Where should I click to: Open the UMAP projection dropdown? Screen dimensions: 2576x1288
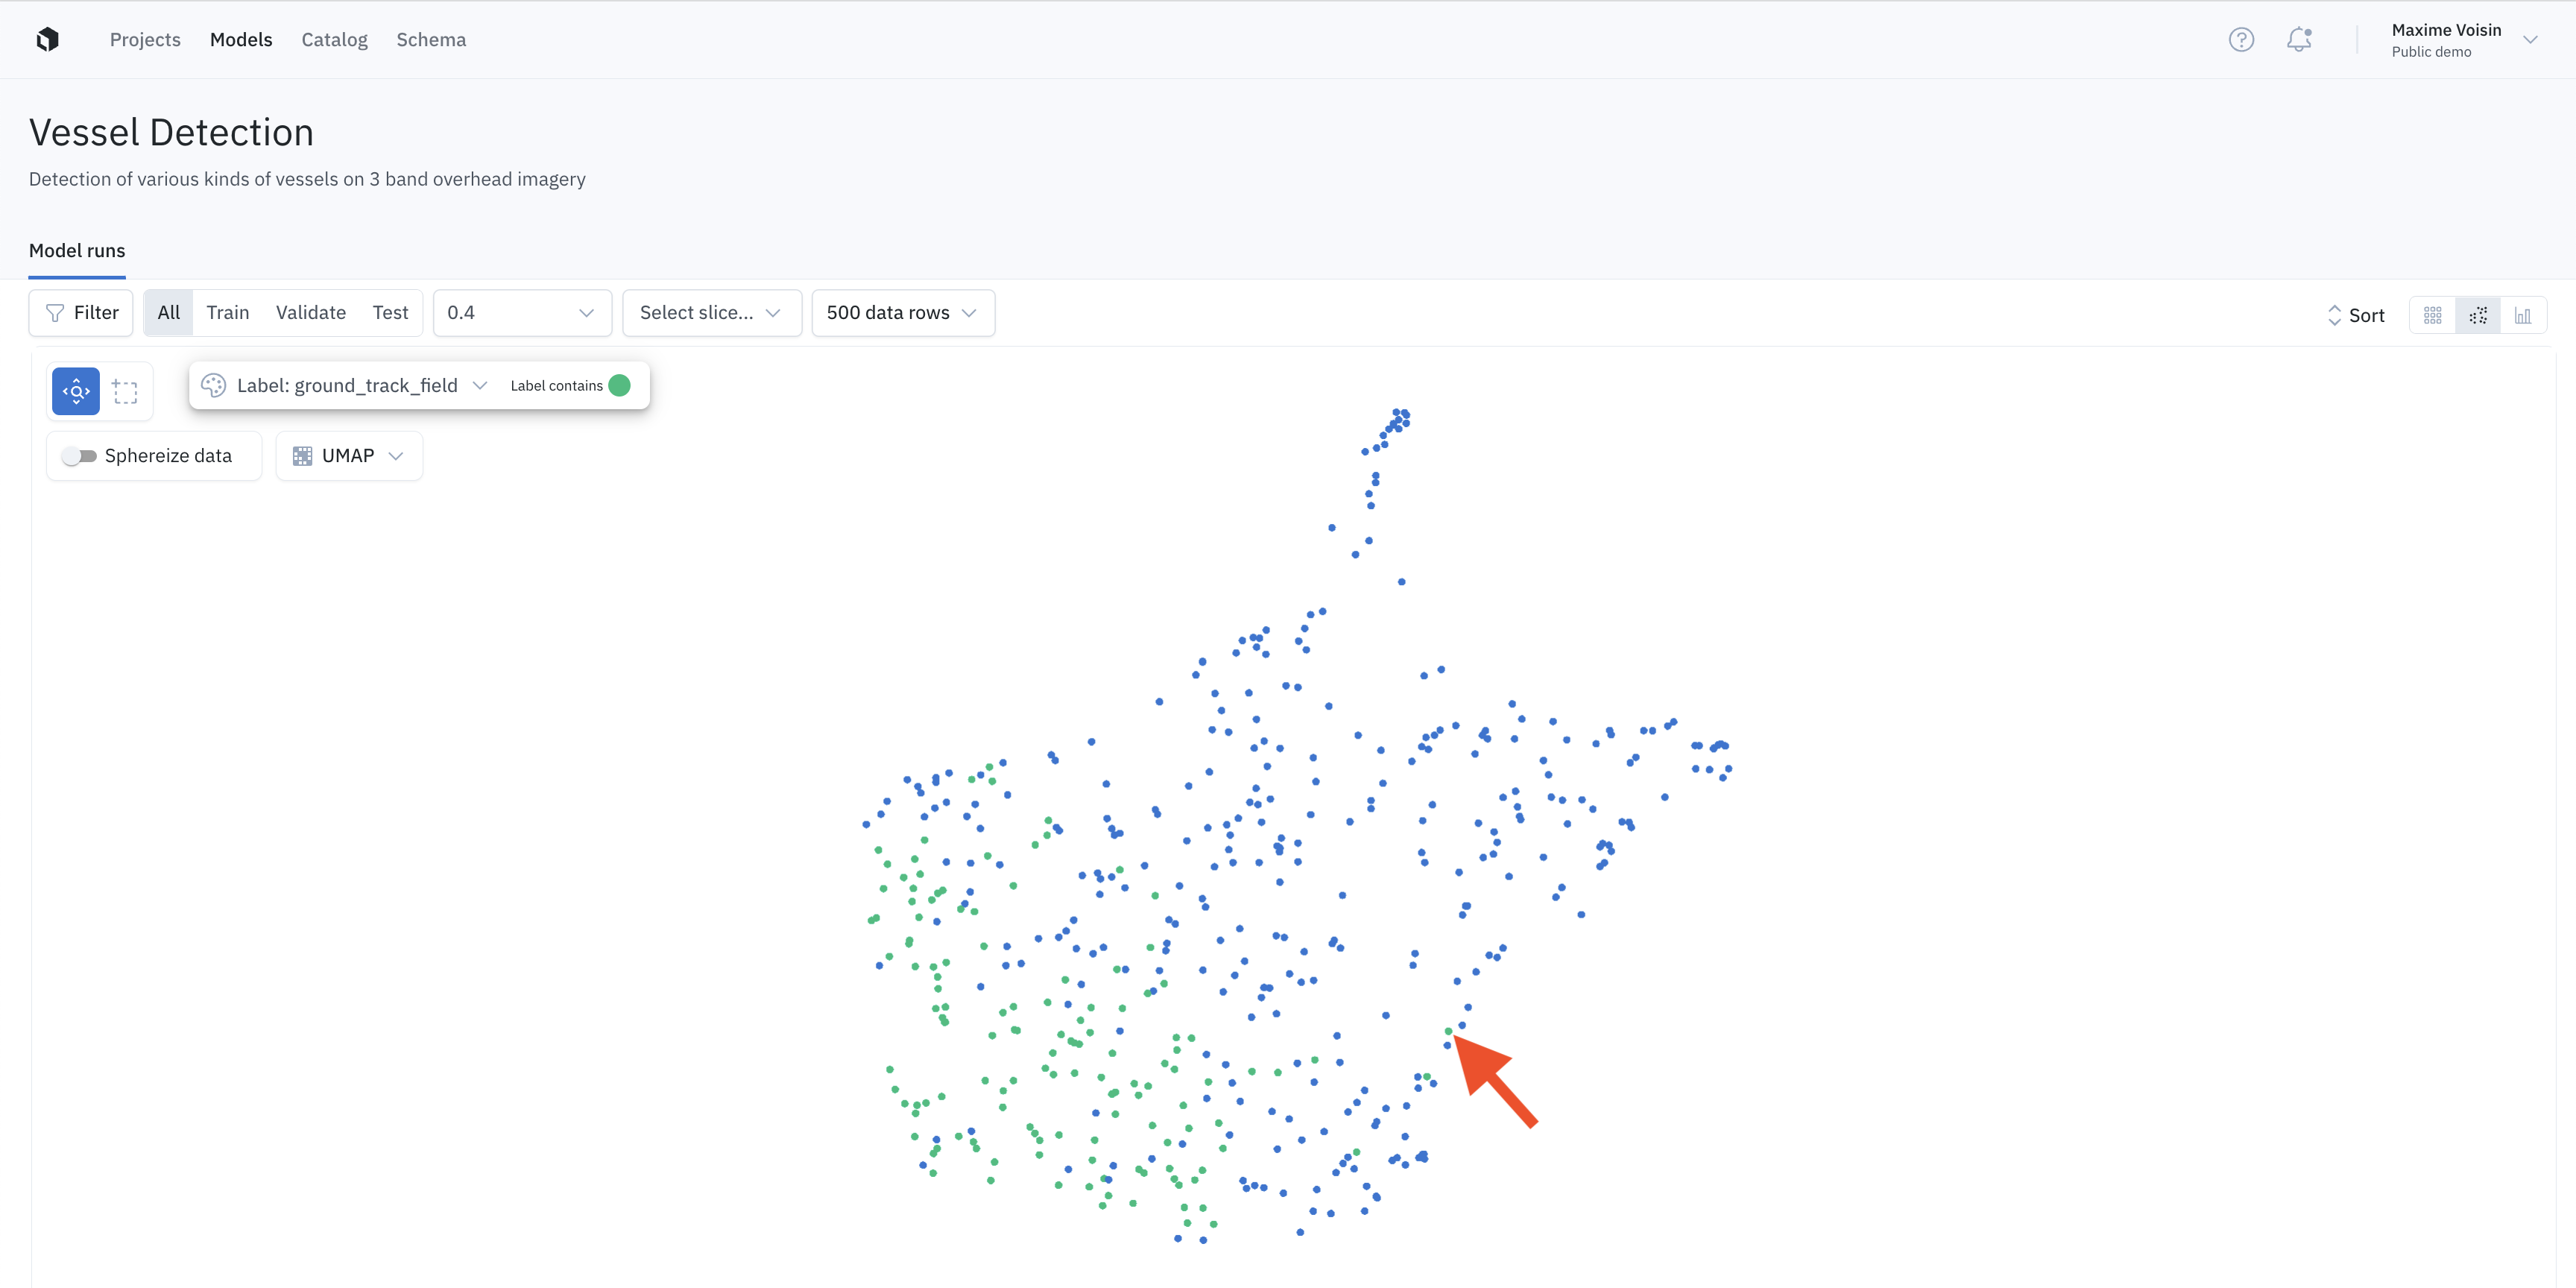click(349, 456)
